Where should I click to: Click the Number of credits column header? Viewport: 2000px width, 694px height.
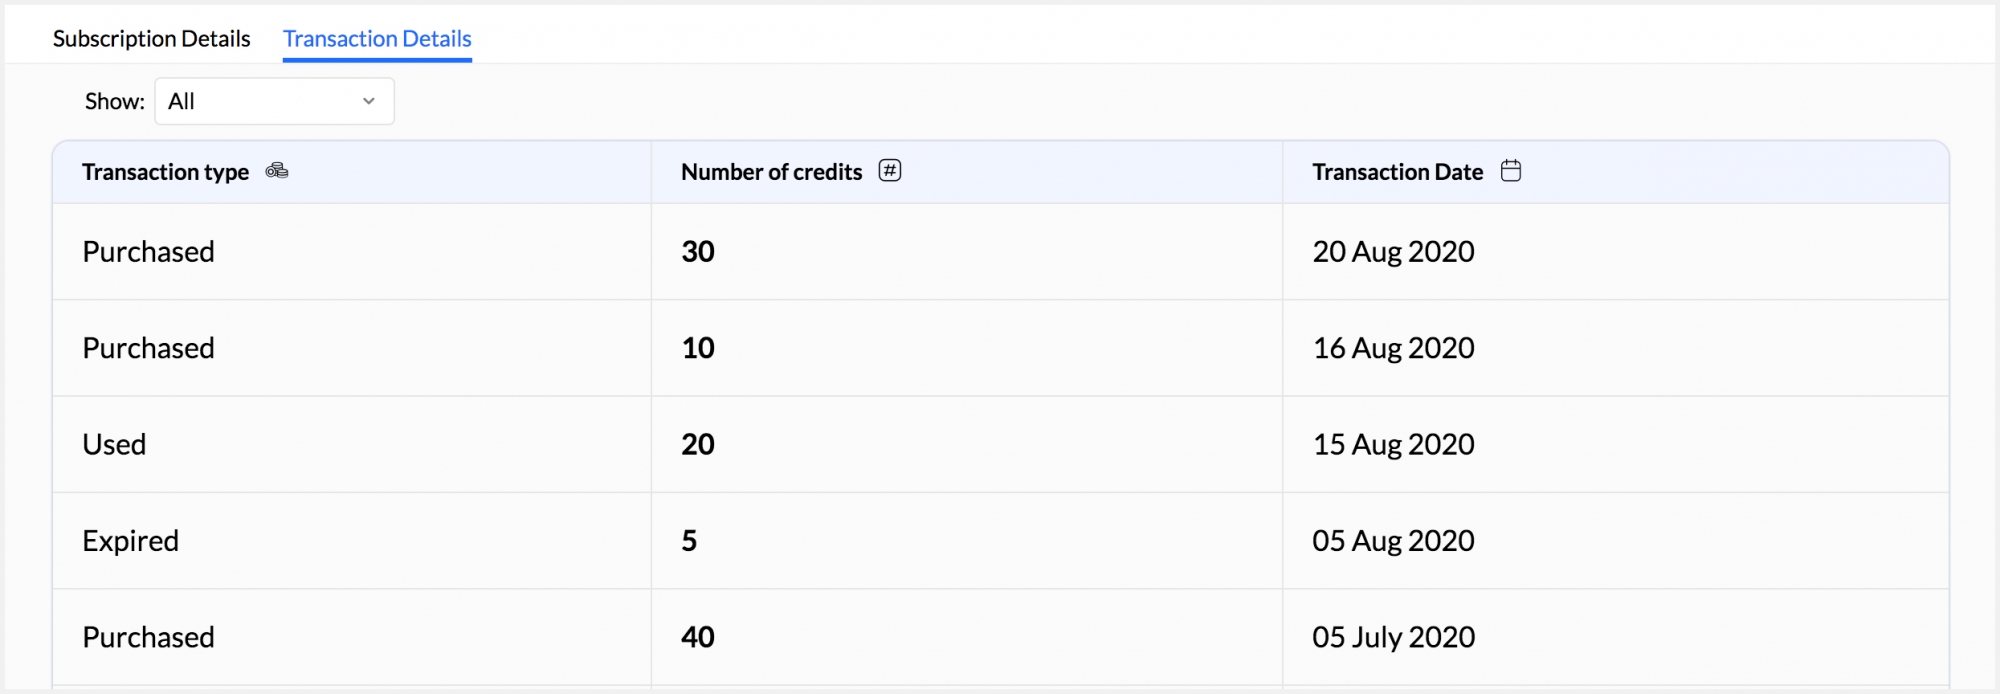tap(771, 172)
